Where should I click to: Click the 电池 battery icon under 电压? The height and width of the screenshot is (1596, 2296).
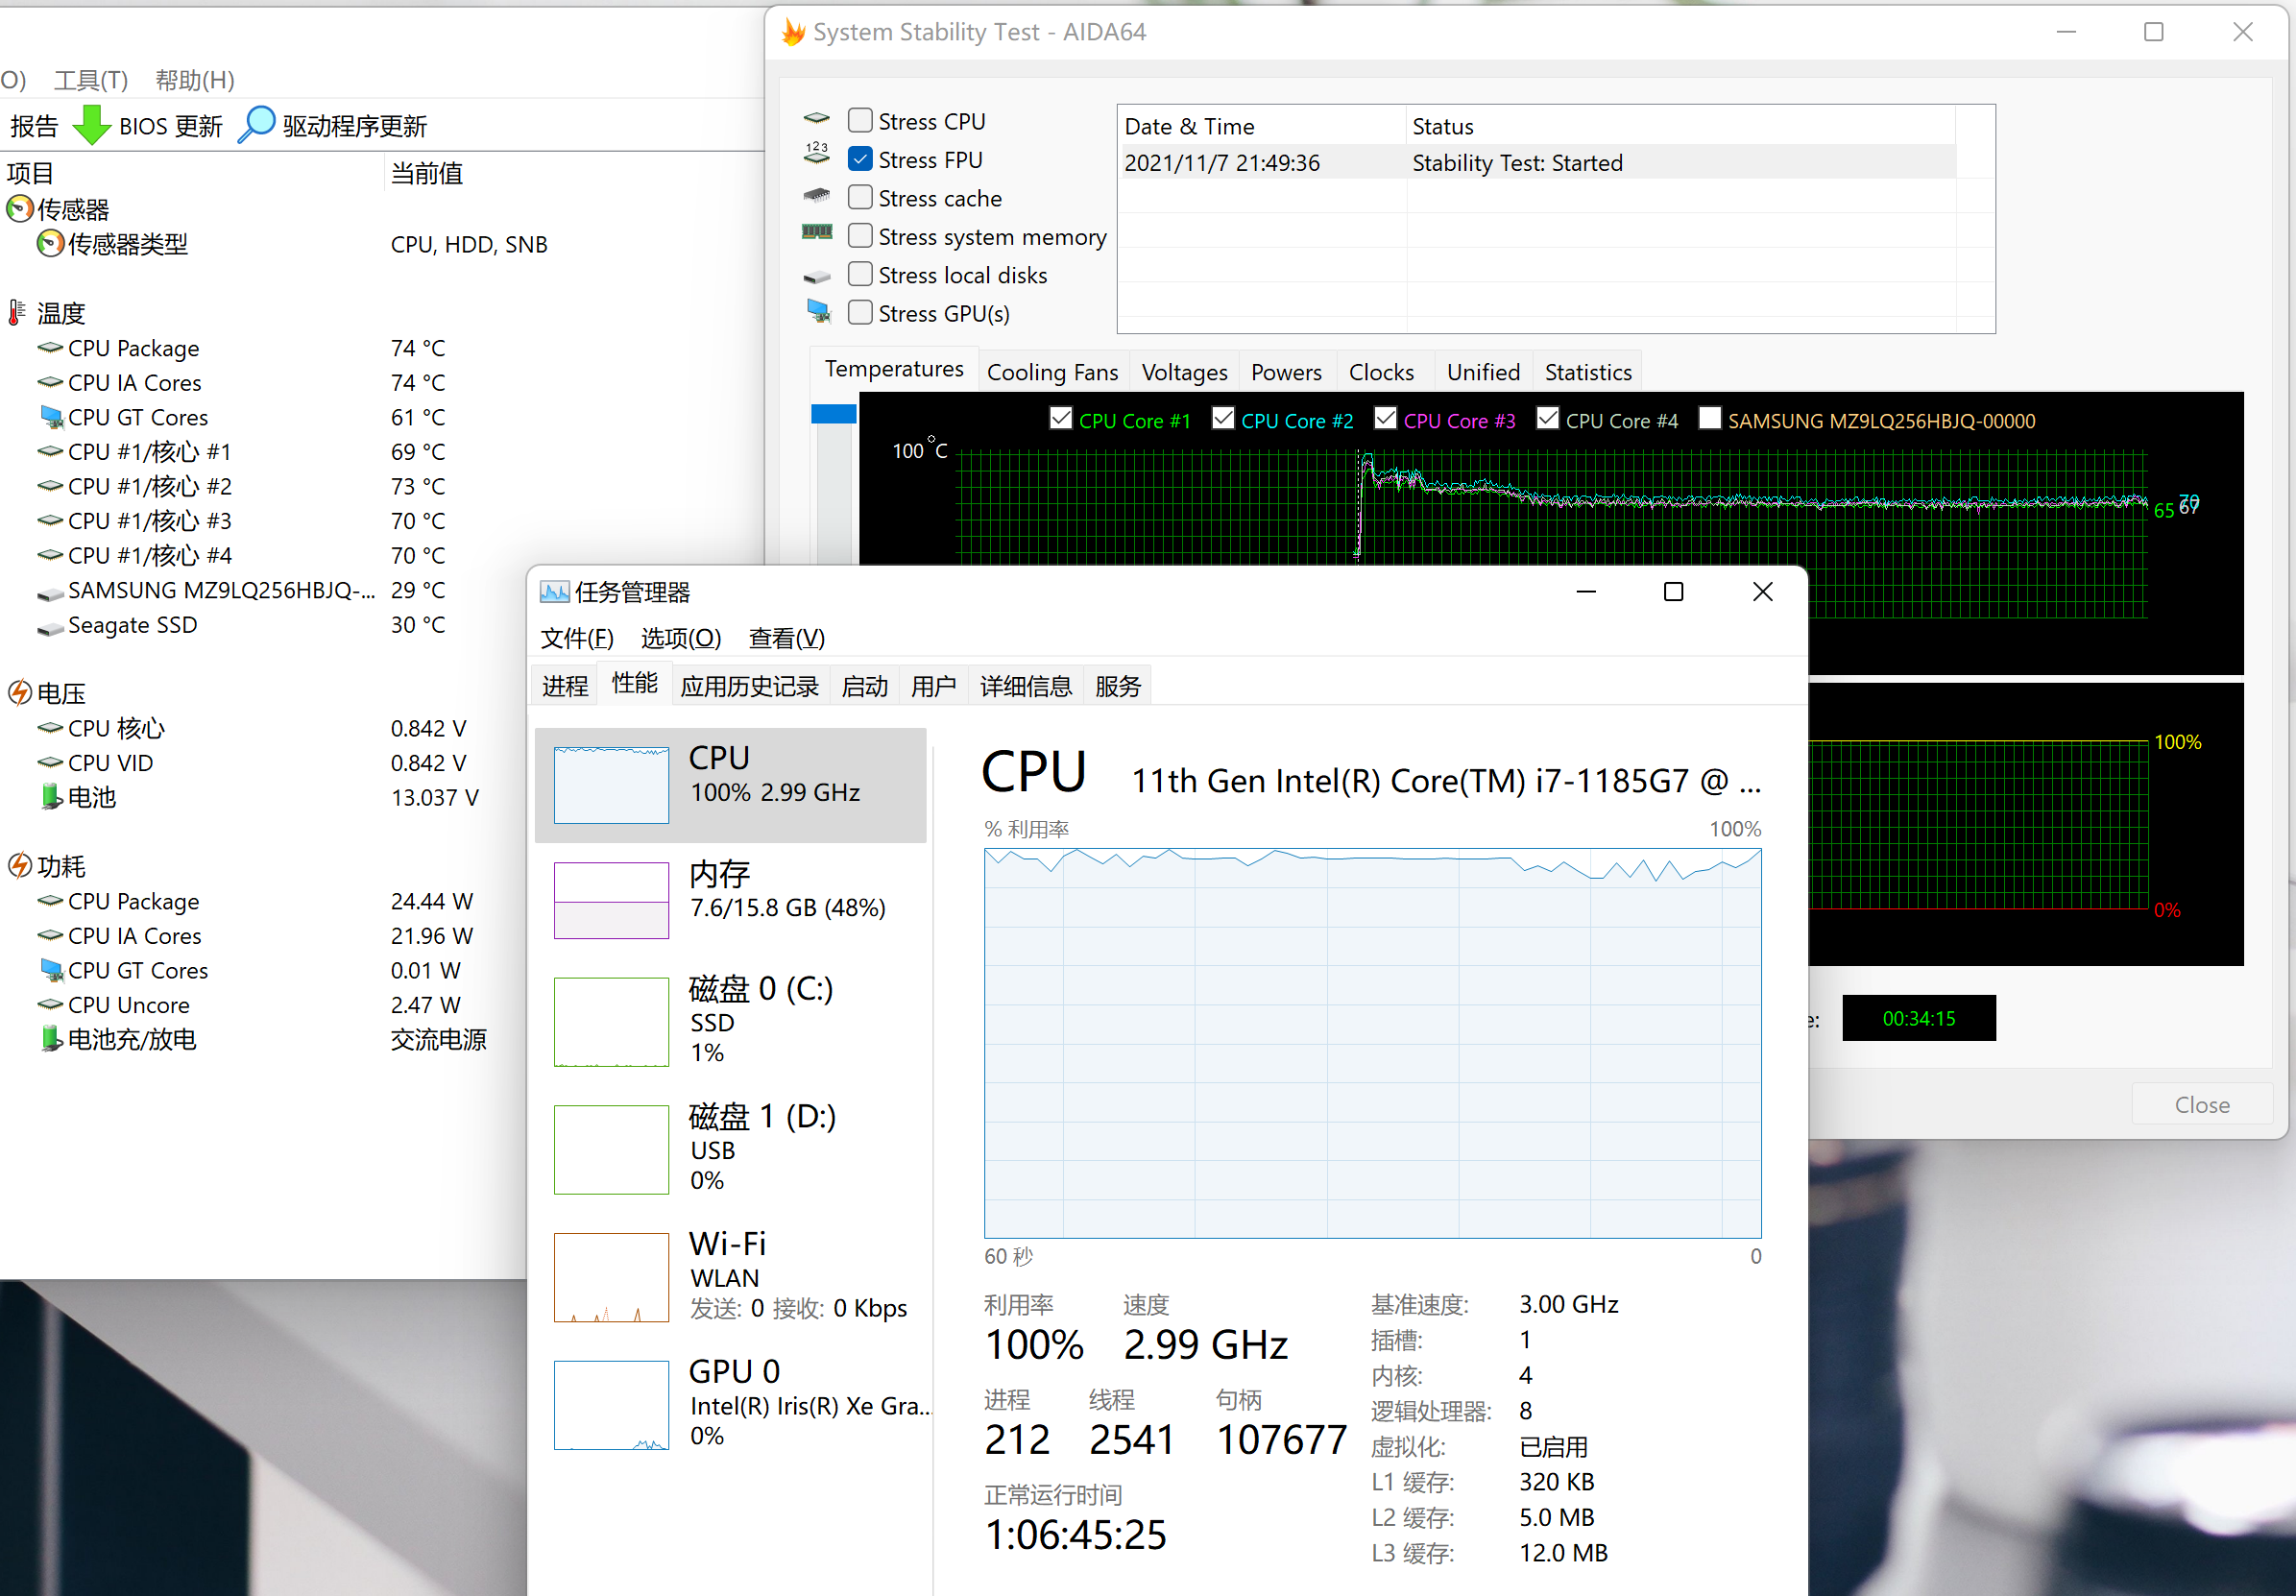(x=51, y=797)
